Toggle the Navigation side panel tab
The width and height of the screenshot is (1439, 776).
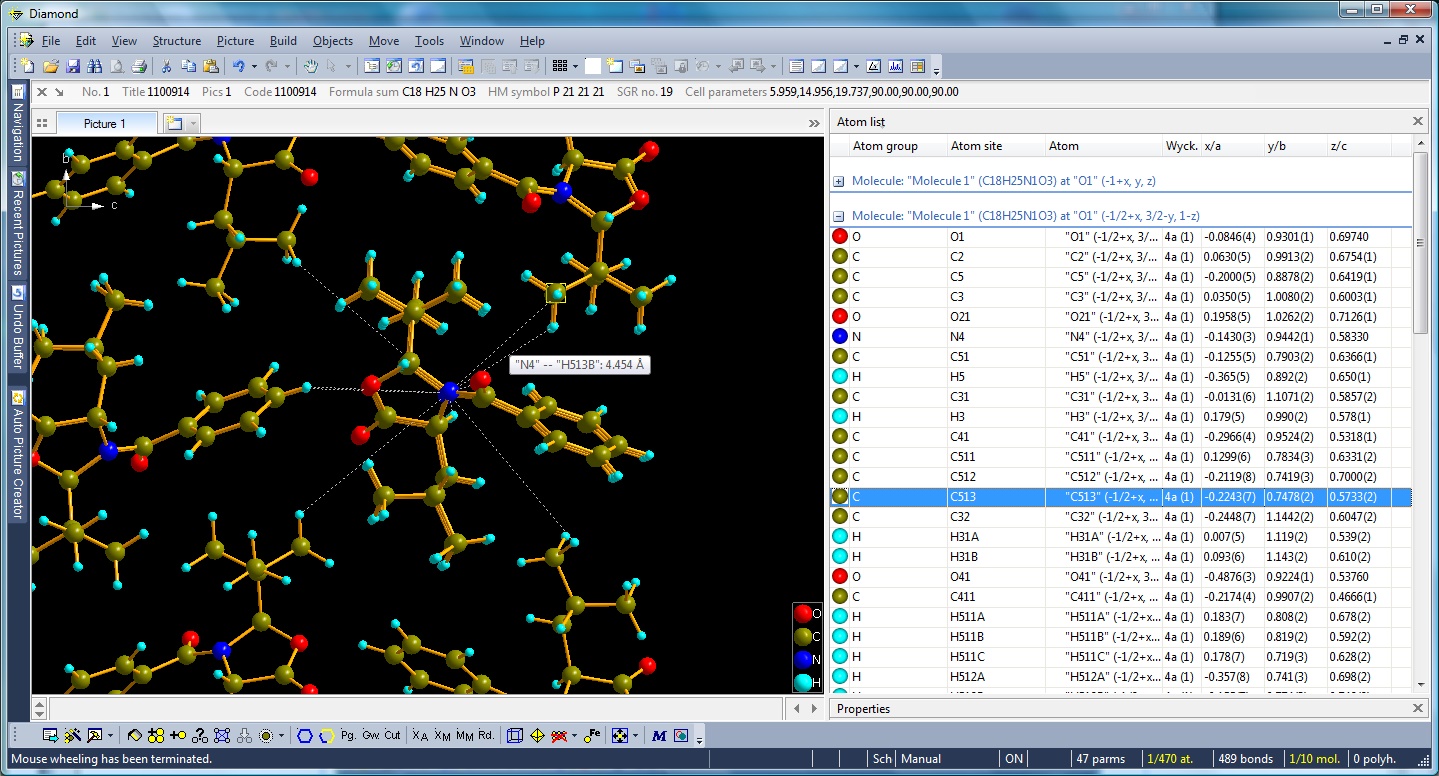click(x=17, y=128)
